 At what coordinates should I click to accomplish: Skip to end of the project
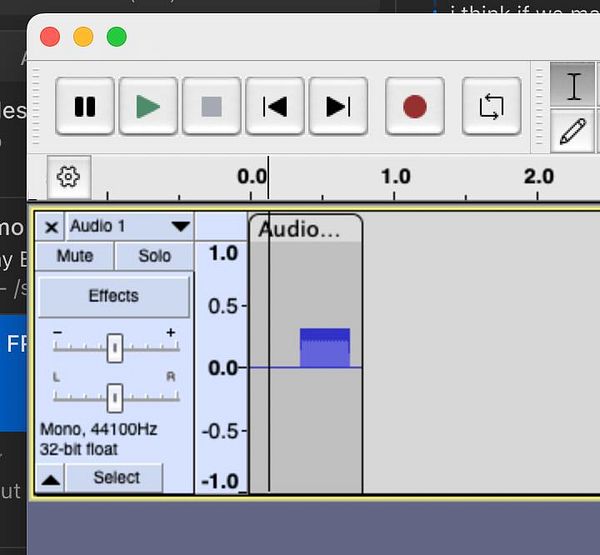point(338,106)
